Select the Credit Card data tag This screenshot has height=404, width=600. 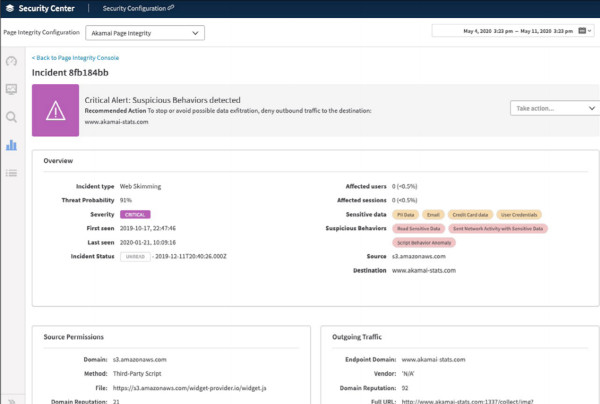click(x=470, y=215)
